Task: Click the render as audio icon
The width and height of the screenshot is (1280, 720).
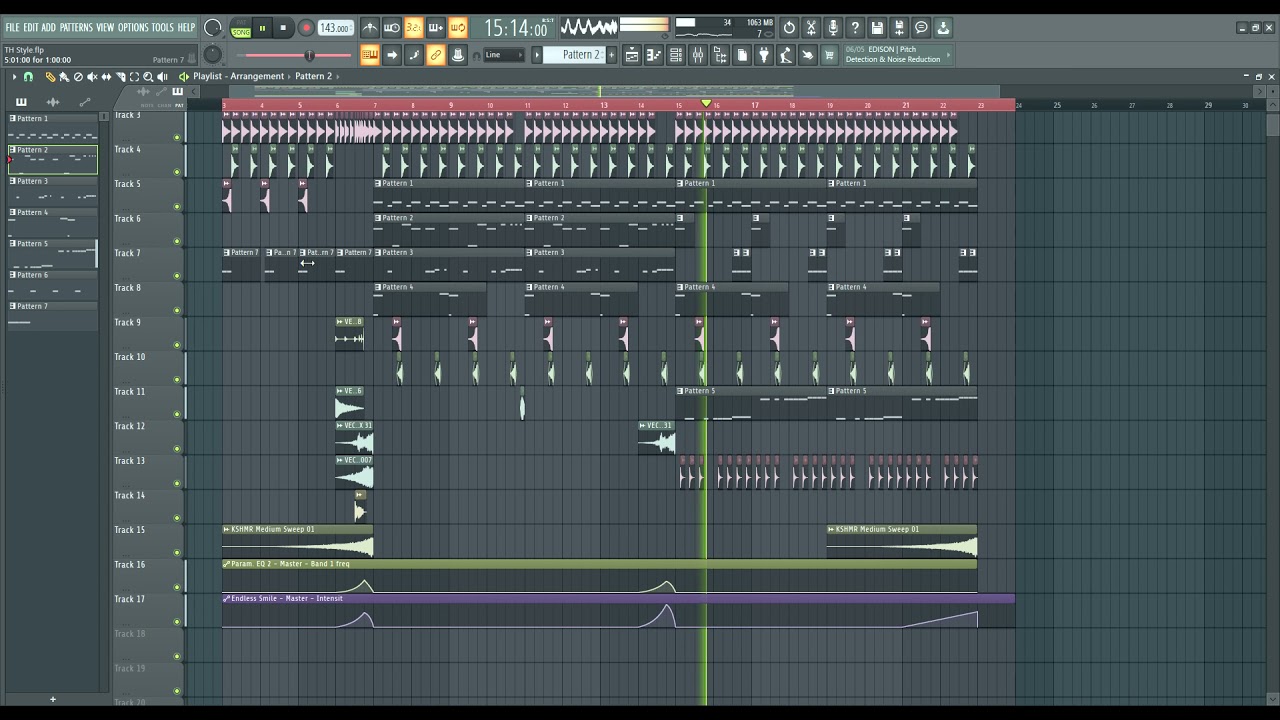Action: pos(899,28)
